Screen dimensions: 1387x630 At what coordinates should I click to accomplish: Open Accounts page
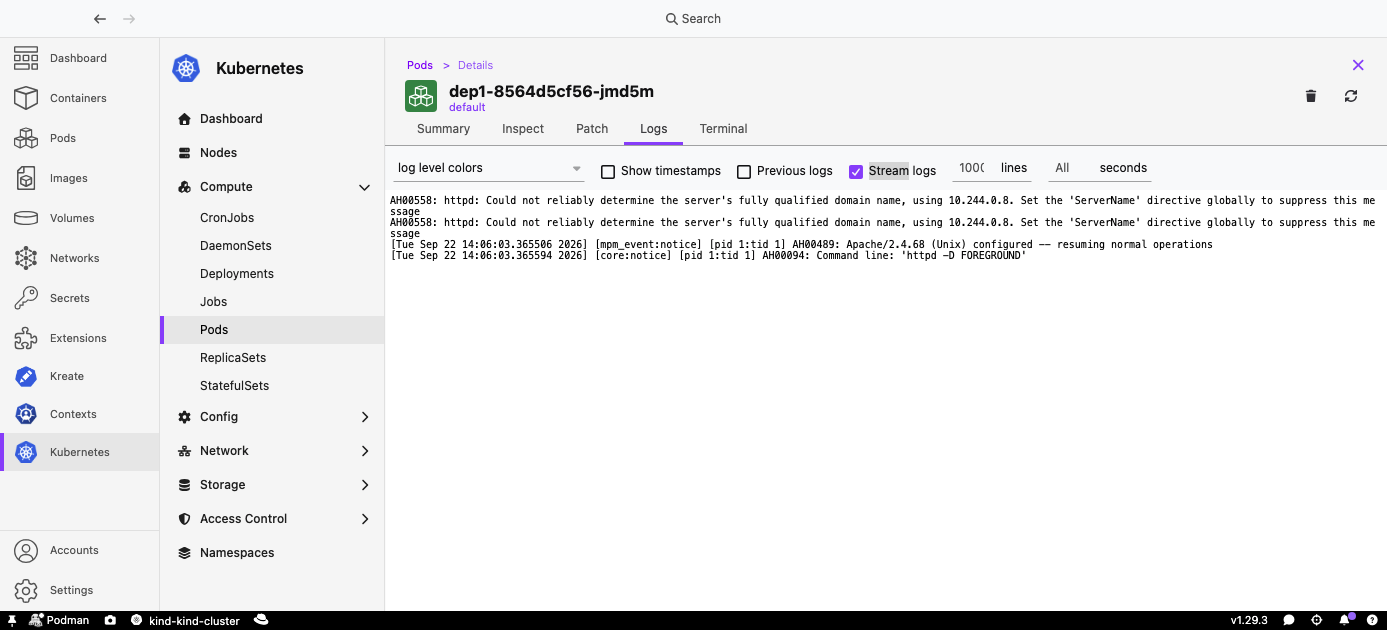[x=79, y=550]
